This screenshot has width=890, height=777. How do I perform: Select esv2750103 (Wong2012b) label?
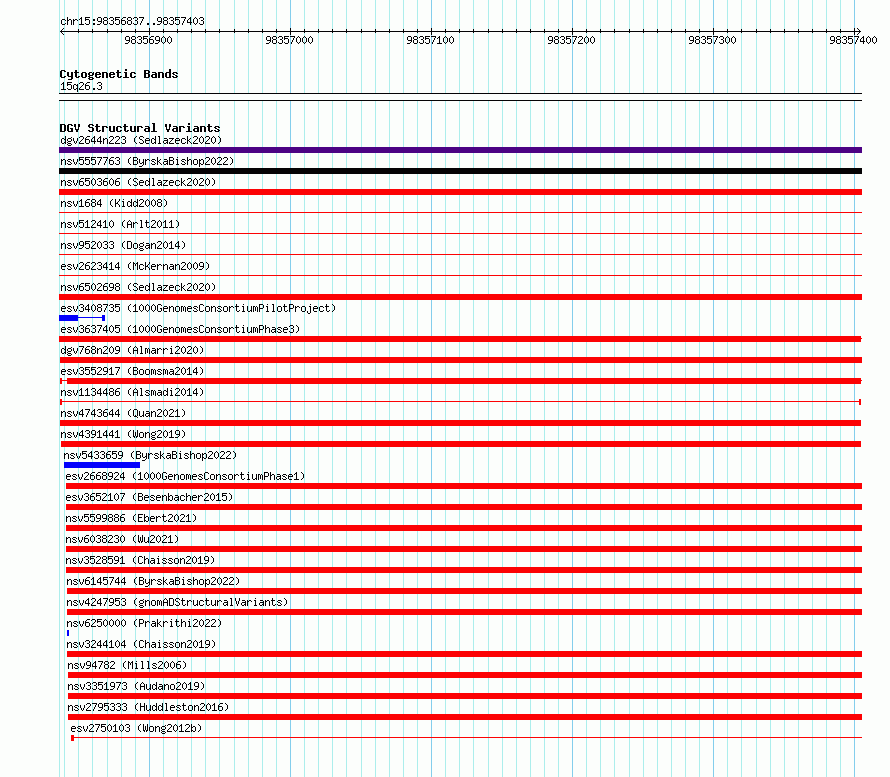136,728
